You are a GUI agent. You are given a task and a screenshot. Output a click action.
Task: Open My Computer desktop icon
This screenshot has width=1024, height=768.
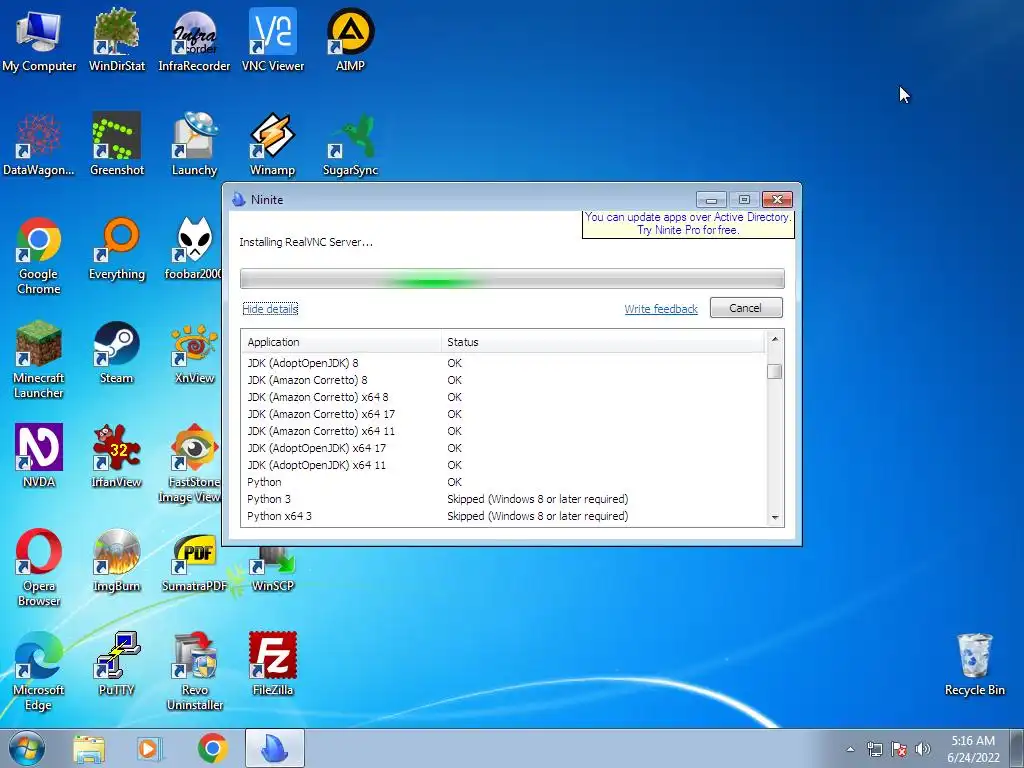39,39
